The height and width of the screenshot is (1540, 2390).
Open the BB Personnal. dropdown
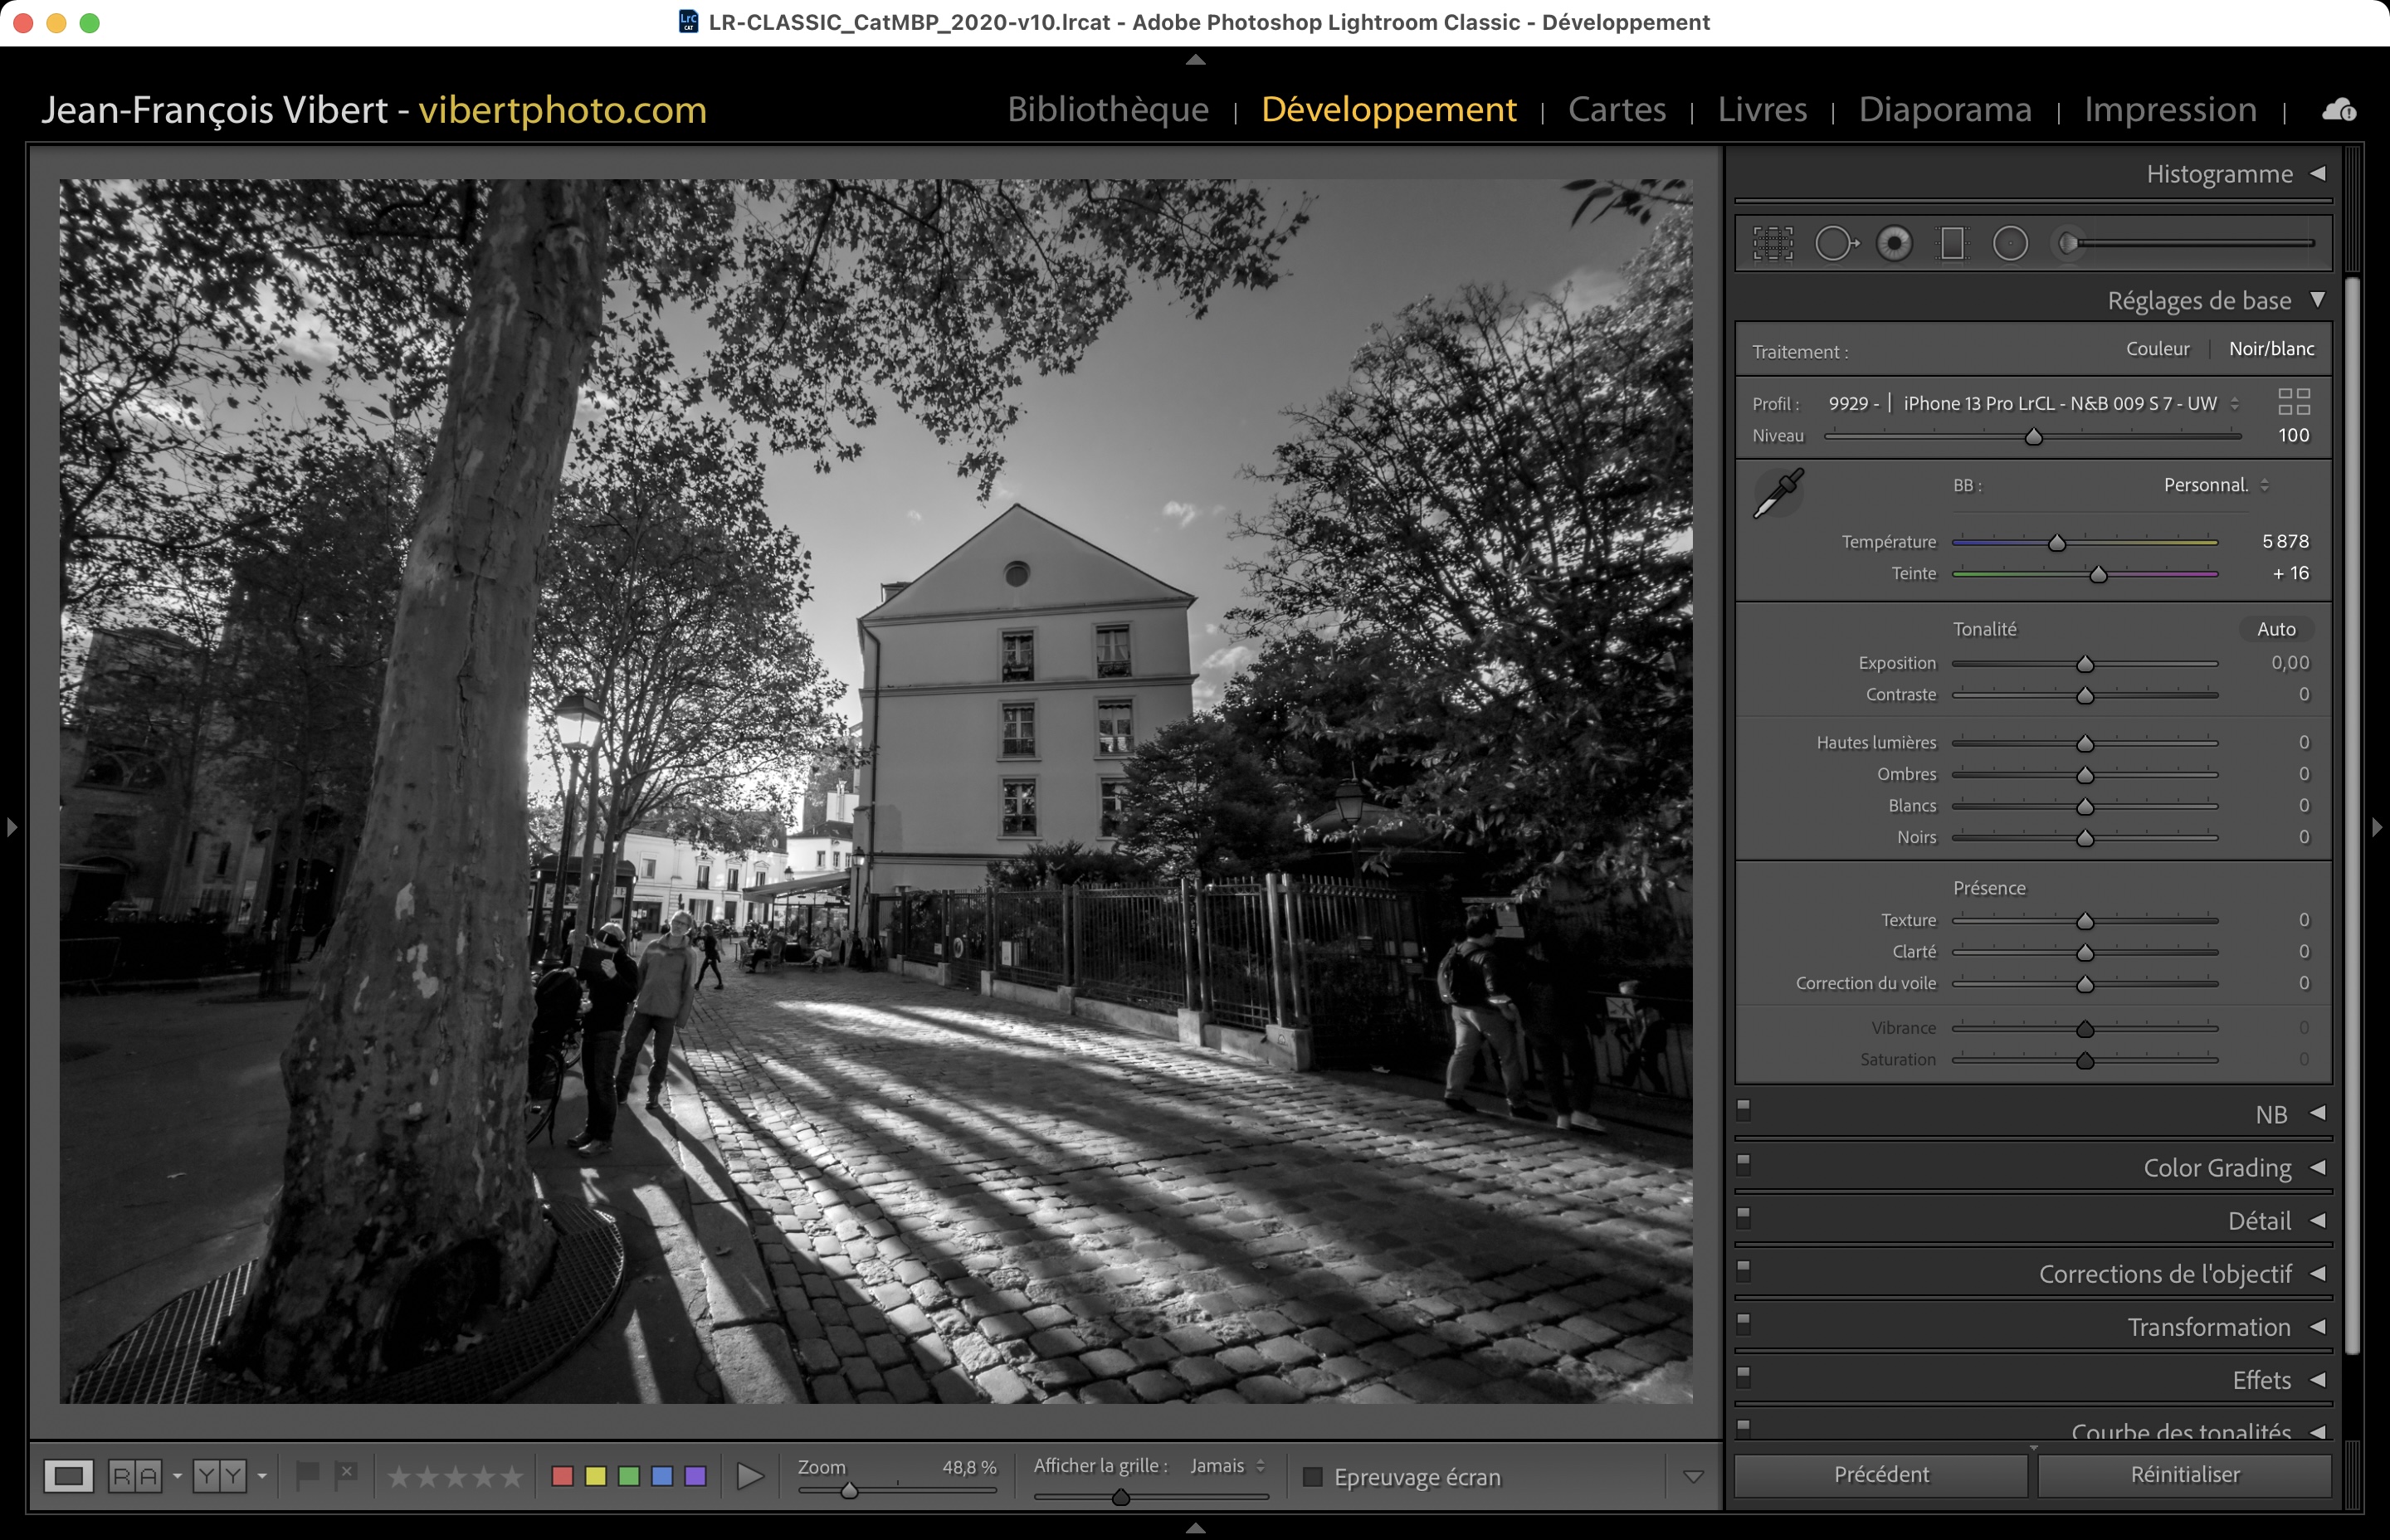[x=2215, y=486]
